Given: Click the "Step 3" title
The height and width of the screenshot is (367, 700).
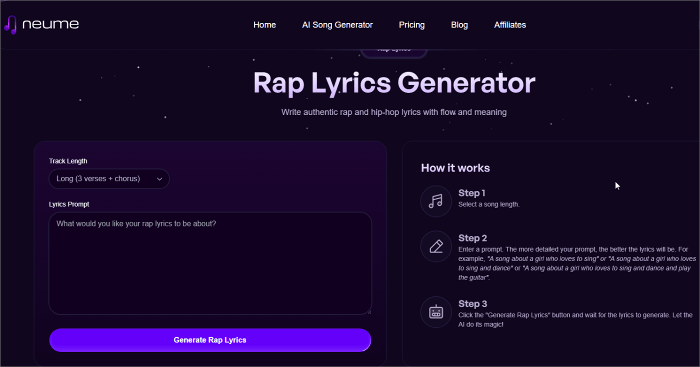Looking at the screenshot, I should coord(473,304).
